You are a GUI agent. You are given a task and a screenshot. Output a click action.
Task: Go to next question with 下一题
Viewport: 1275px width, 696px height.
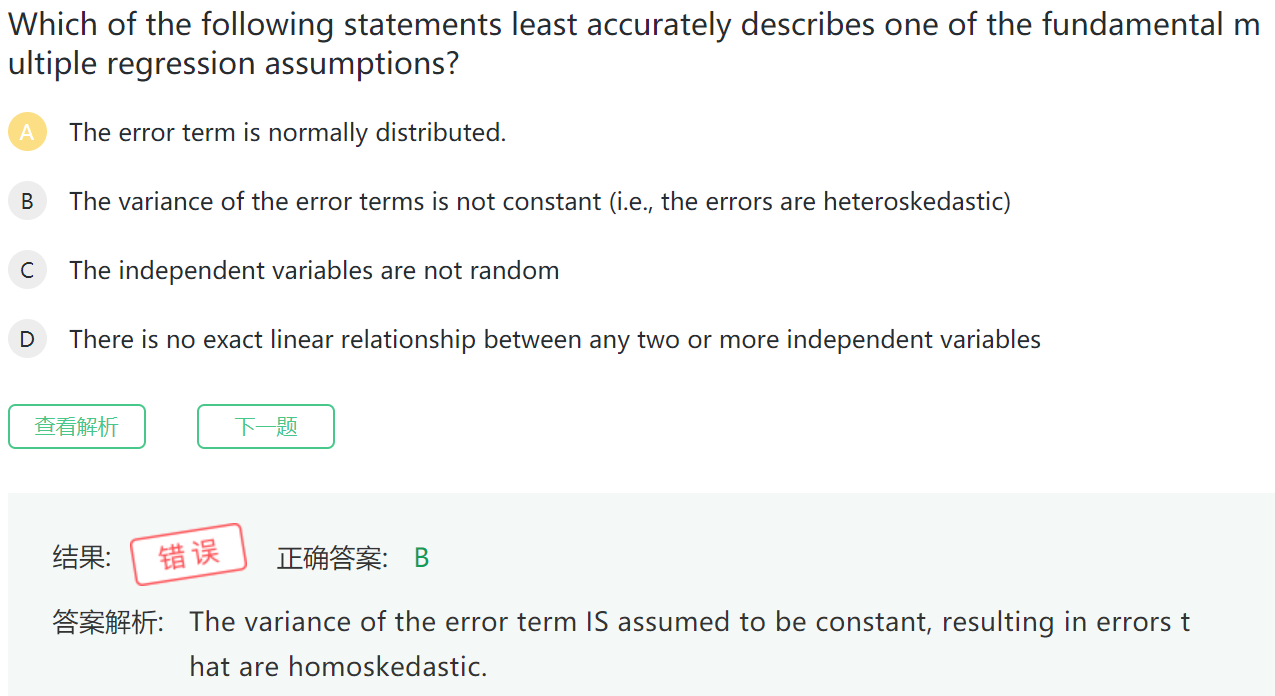[x=266, y=427]
